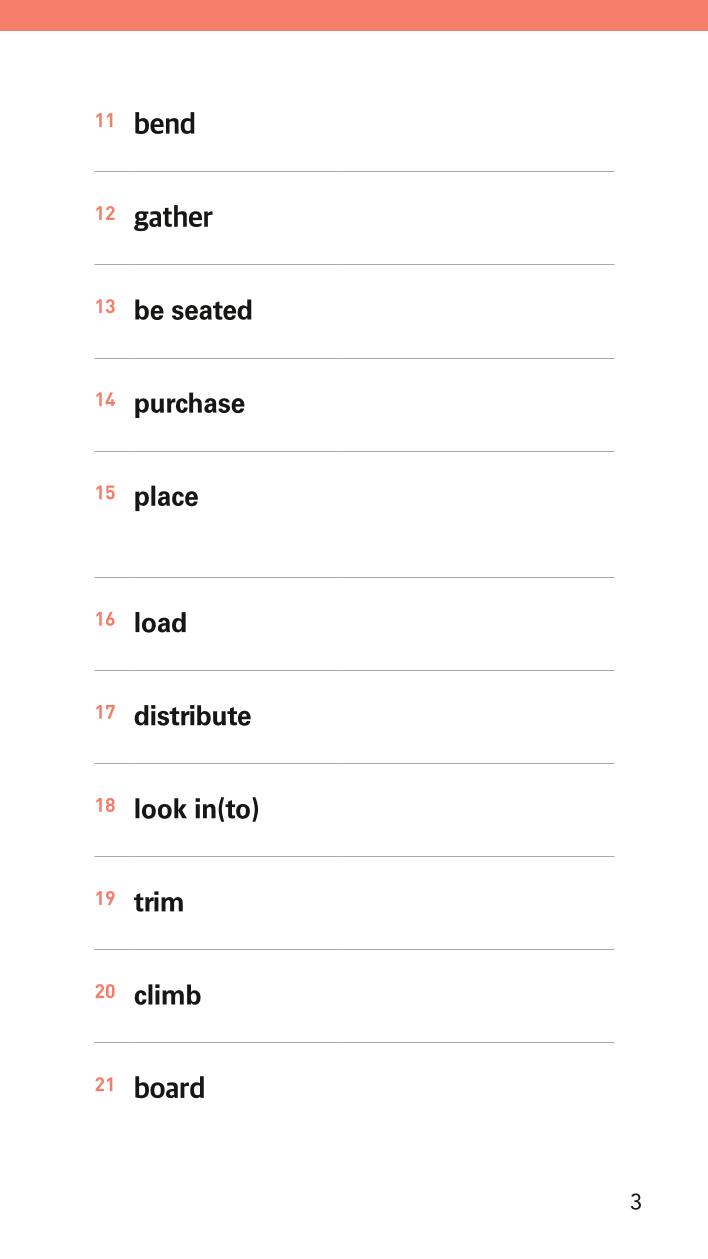
Task: Select the phrase 'be seated'
Action: click(x=193, y=311)
